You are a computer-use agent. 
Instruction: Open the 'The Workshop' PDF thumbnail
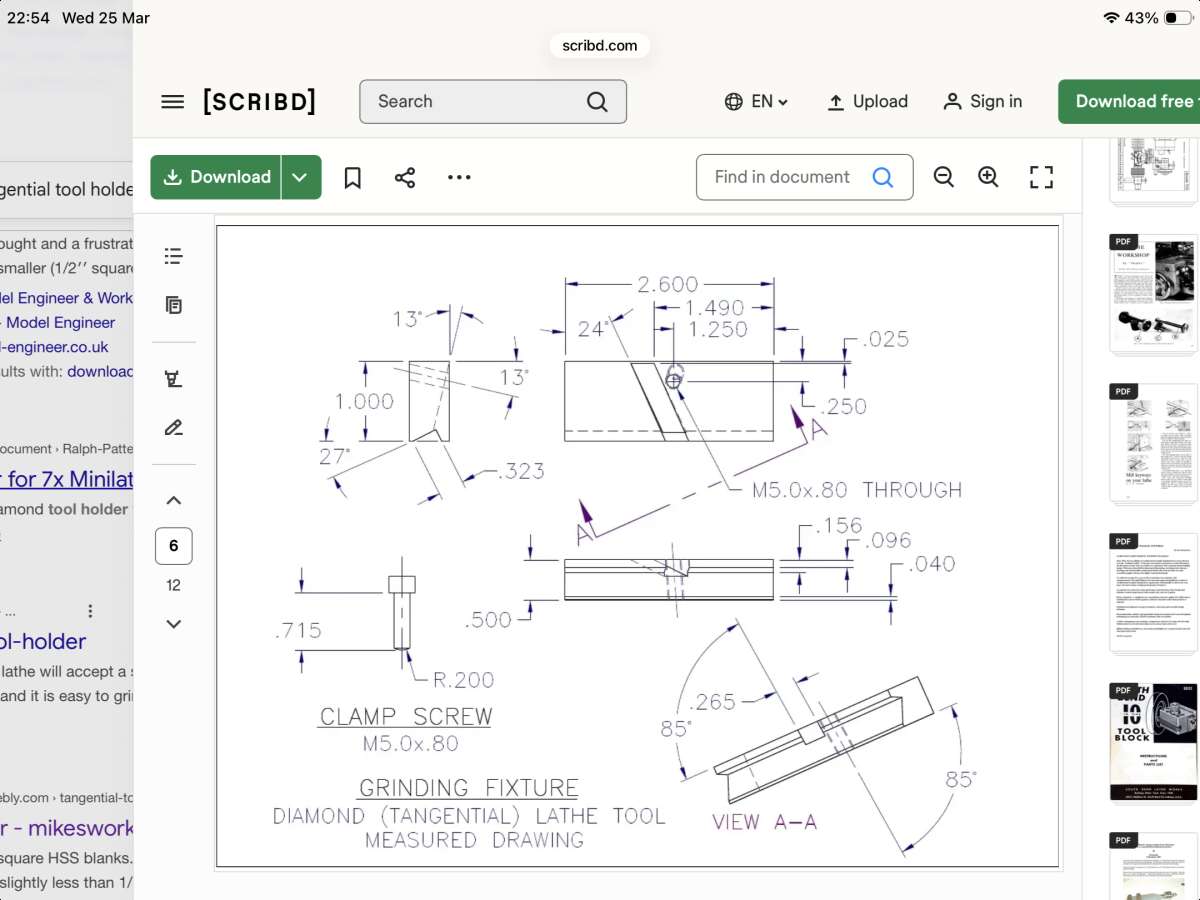point(1153,294)
